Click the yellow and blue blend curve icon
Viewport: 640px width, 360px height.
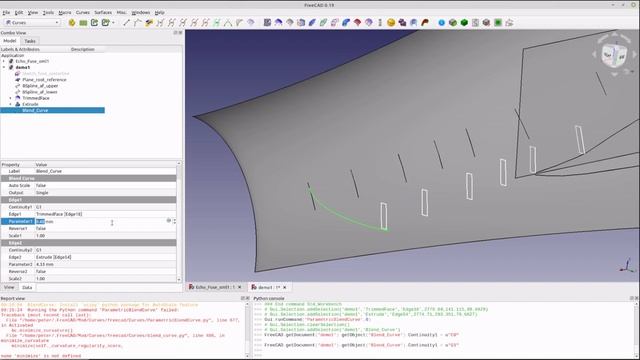click(149, 23)
